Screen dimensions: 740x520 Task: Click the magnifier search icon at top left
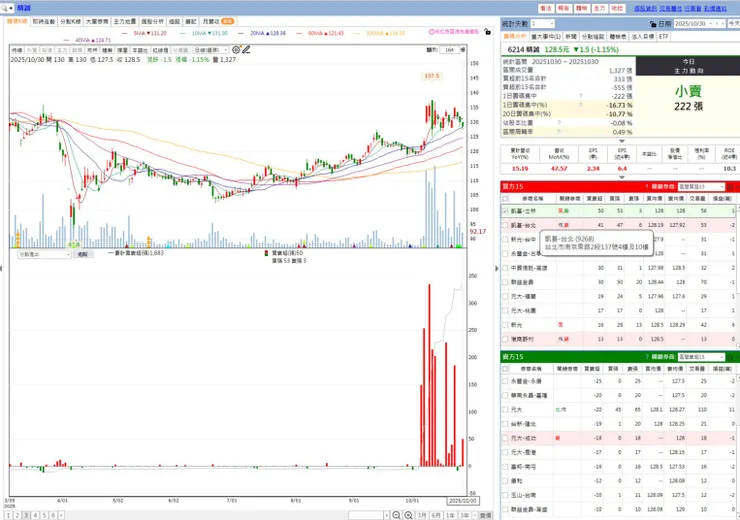click(4, 8)
